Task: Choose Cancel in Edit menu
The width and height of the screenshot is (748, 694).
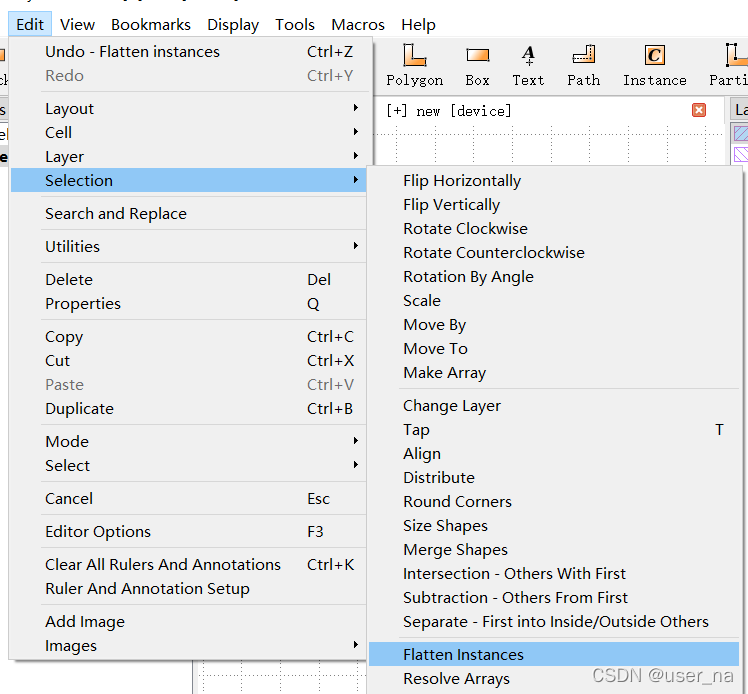Action: tap(188, 498)
